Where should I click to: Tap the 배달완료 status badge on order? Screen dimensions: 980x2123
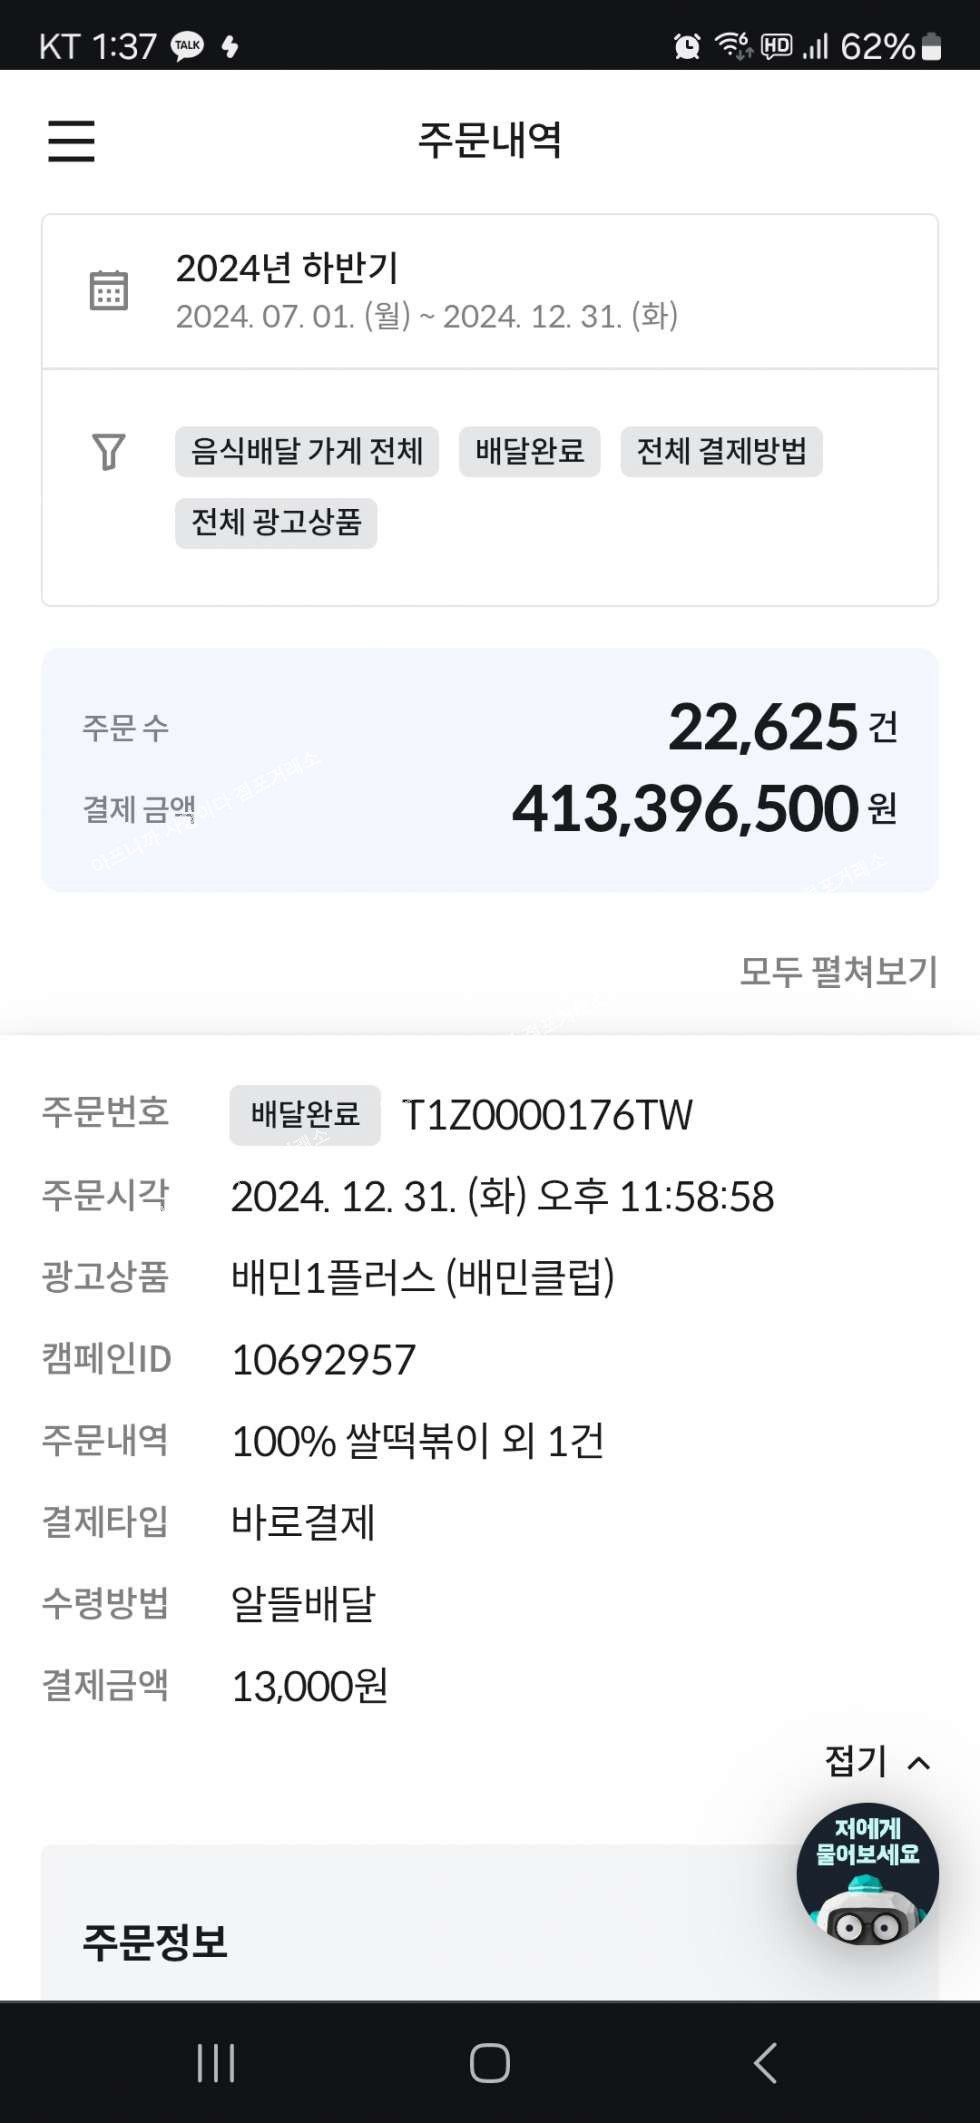(x=305, y=1115)
